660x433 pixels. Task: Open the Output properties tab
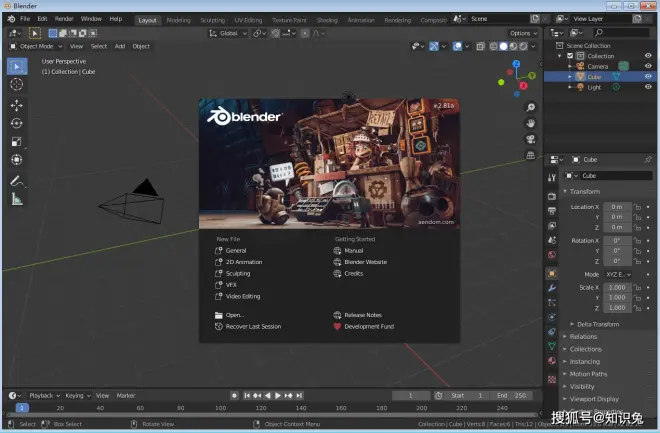(552, 210)
